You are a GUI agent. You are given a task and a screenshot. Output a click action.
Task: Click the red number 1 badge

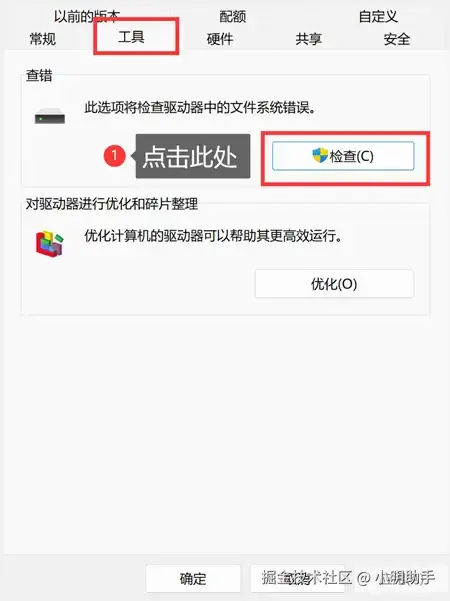[x=115, y=156]
